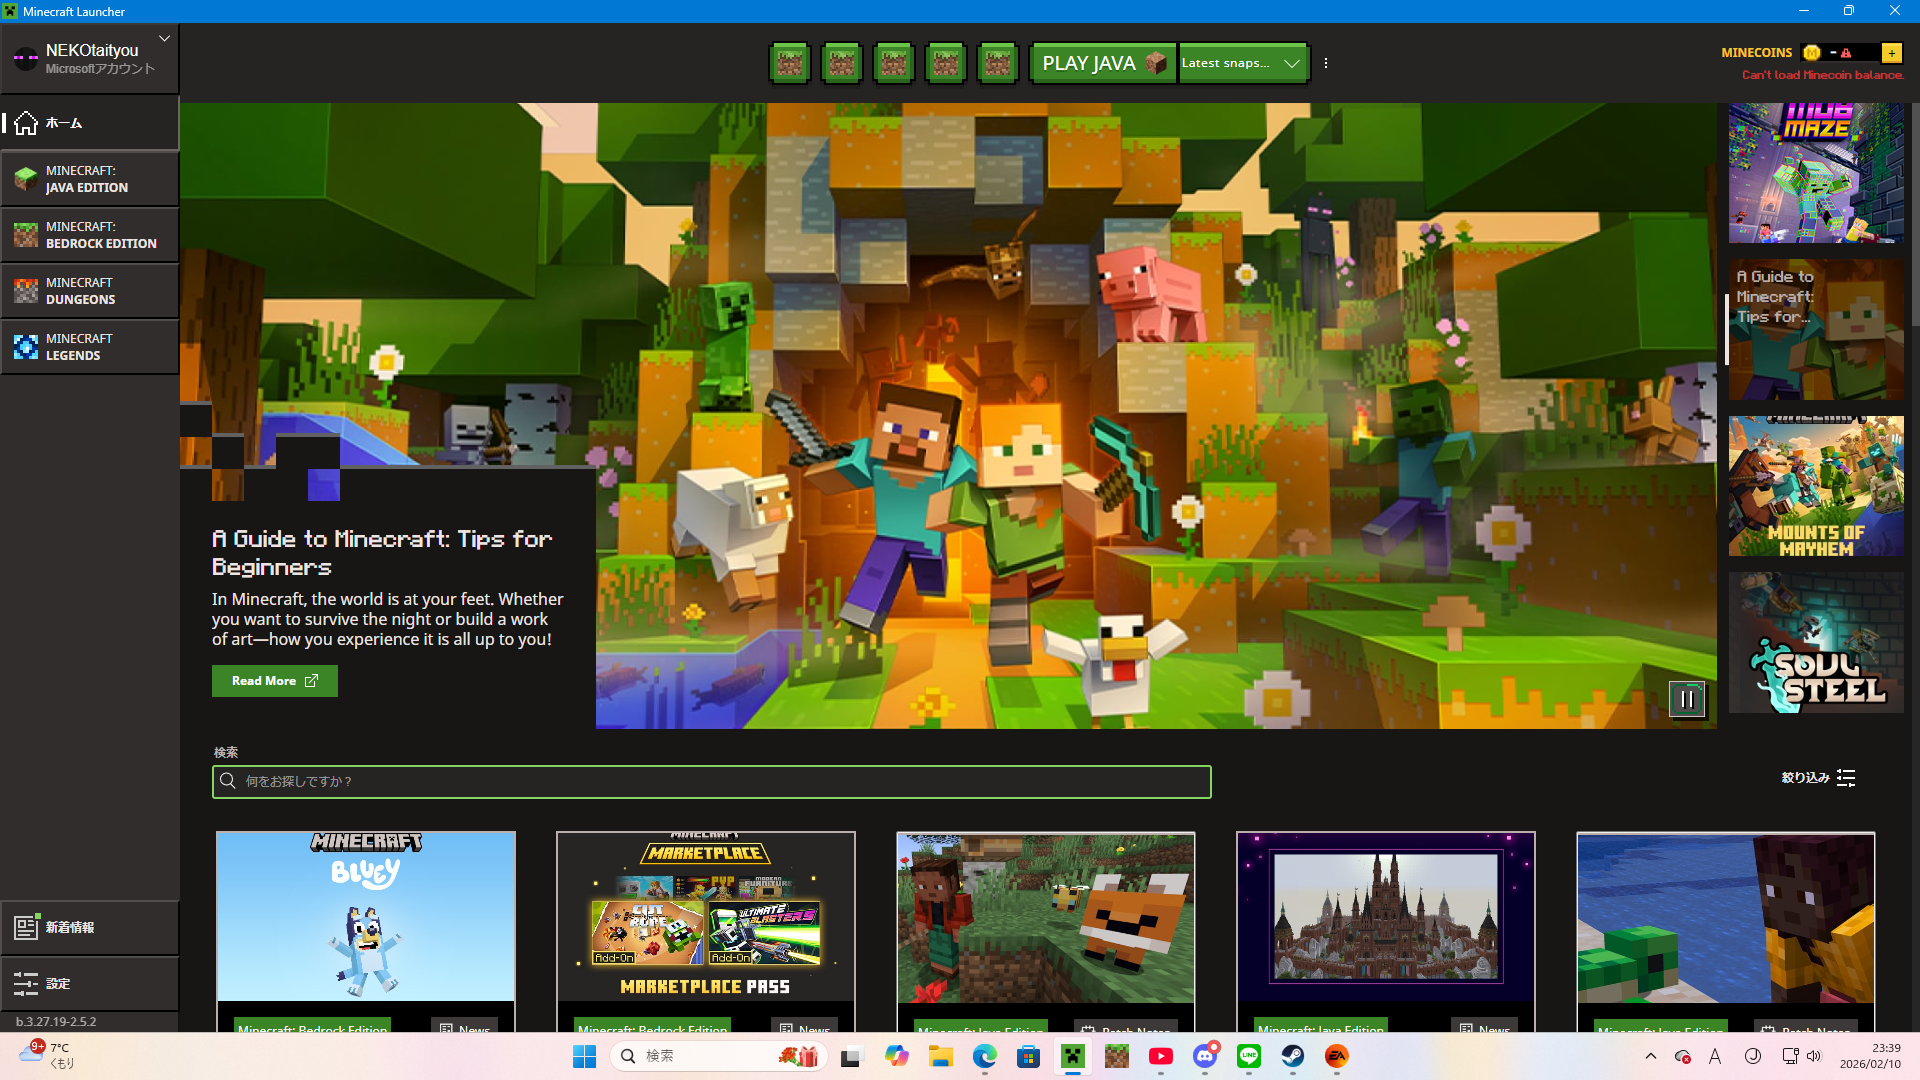The height and width of the screenshot is (1080, 1920).
Task: Click the search field 何をお探しですか
Action: point(711,782)
